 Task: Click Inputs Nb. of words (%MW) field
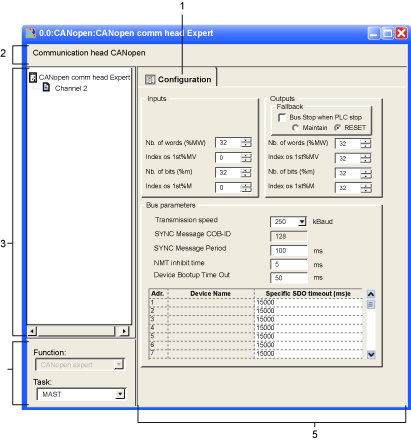pos(228,143)
